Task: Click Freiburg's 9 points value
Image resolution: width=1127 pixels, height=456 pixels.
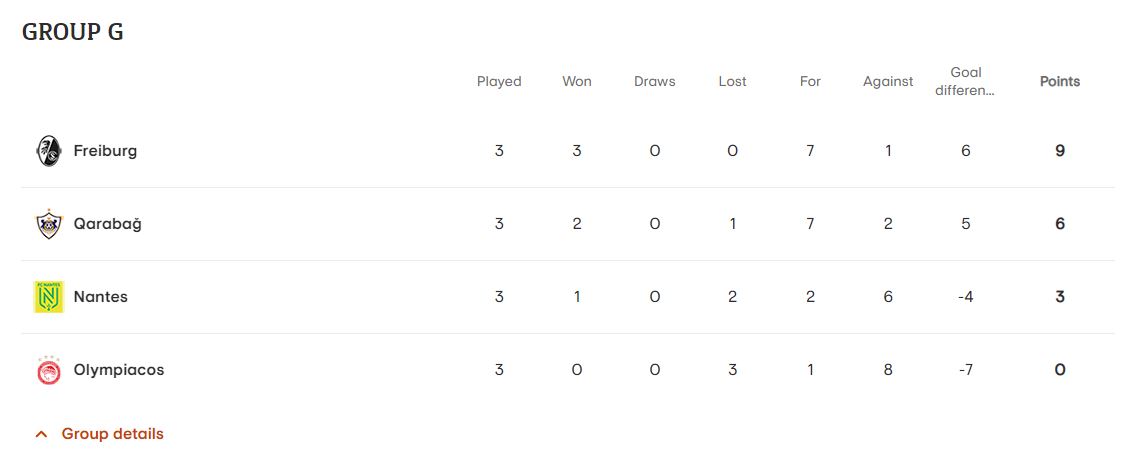Action: point(1060,151)
